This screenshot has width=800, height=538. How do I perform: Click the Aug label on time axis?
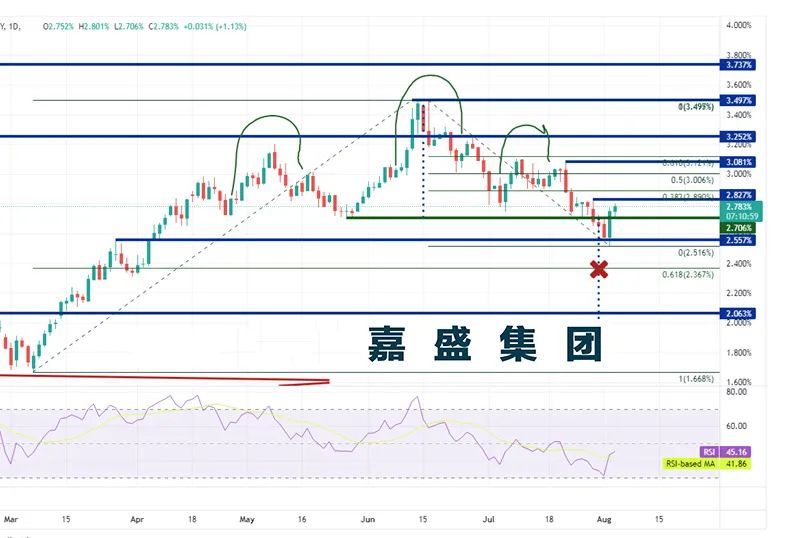tap(604, 520)
